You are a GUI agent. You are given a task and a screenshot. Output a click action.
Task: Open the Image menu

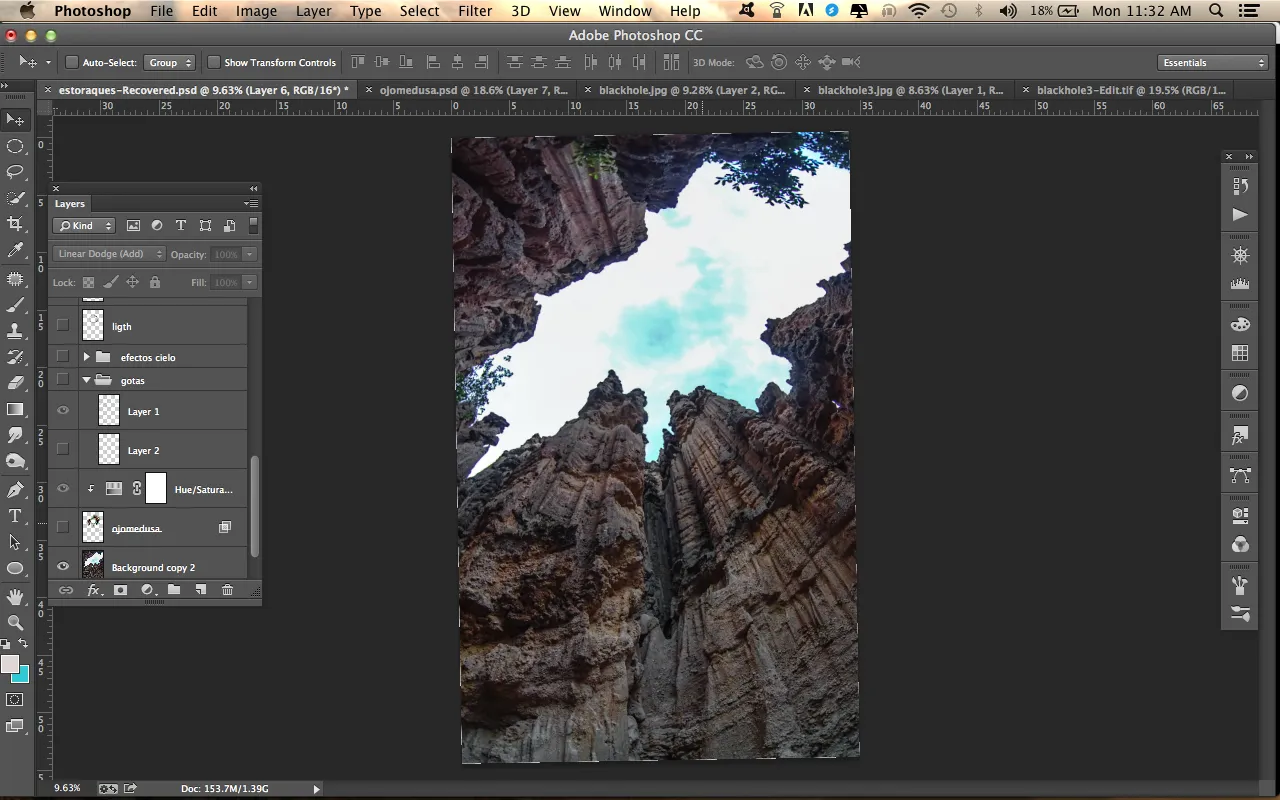[x=256, y=11]
